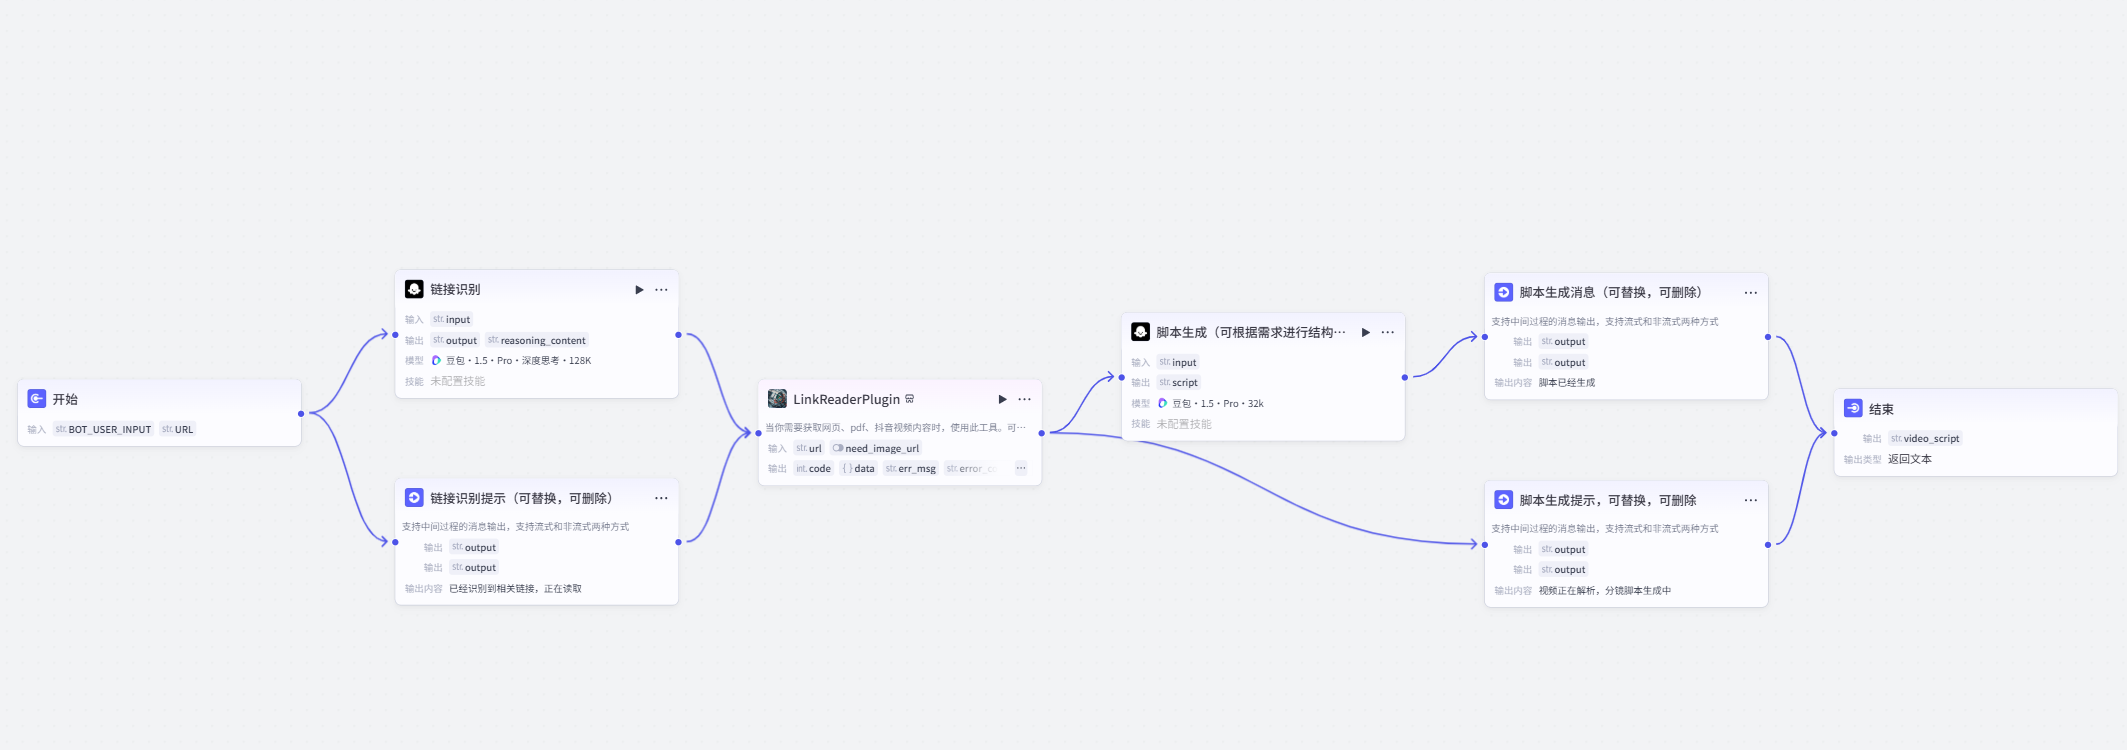
Task: Run the 链接识别 node test
Action: pyautogui.click(x=639, y=290)
